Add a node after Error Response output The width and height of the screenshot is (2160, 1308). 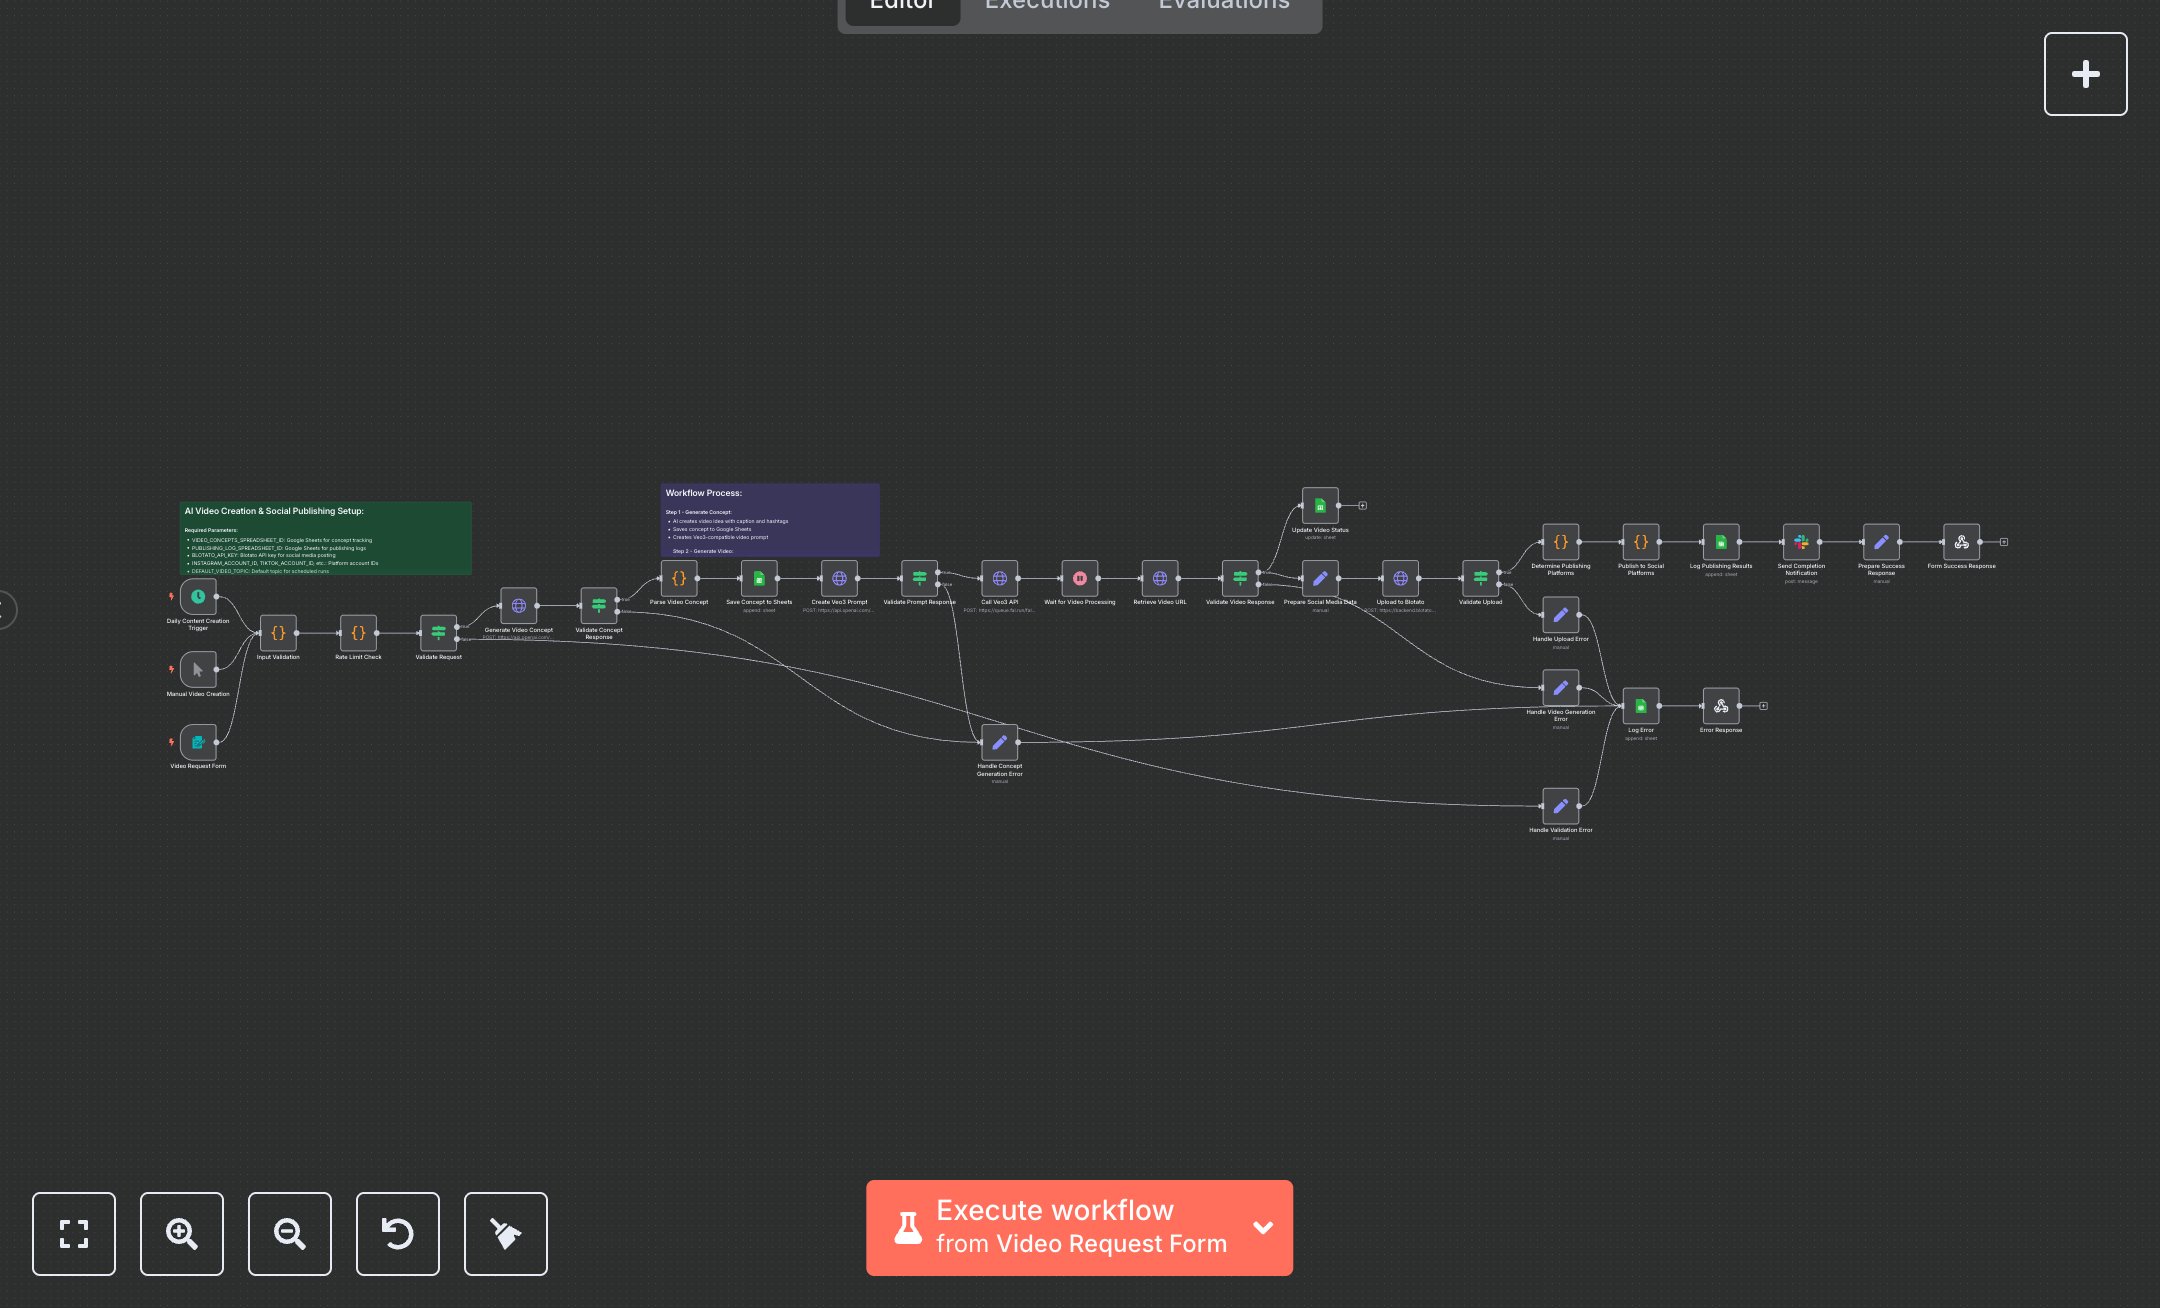tap(1763, 705)
